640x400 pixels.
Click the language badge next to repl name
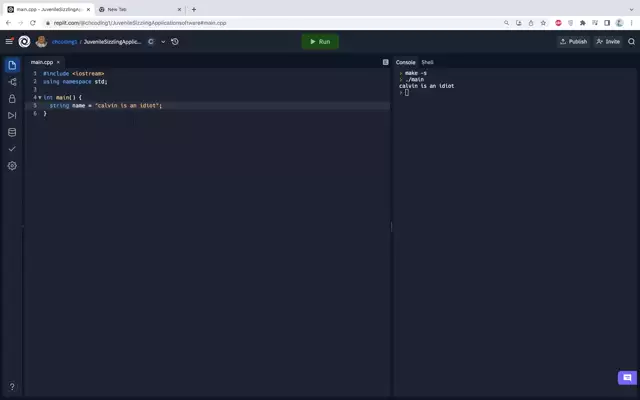pyautogui.click(x=151, y=42)
